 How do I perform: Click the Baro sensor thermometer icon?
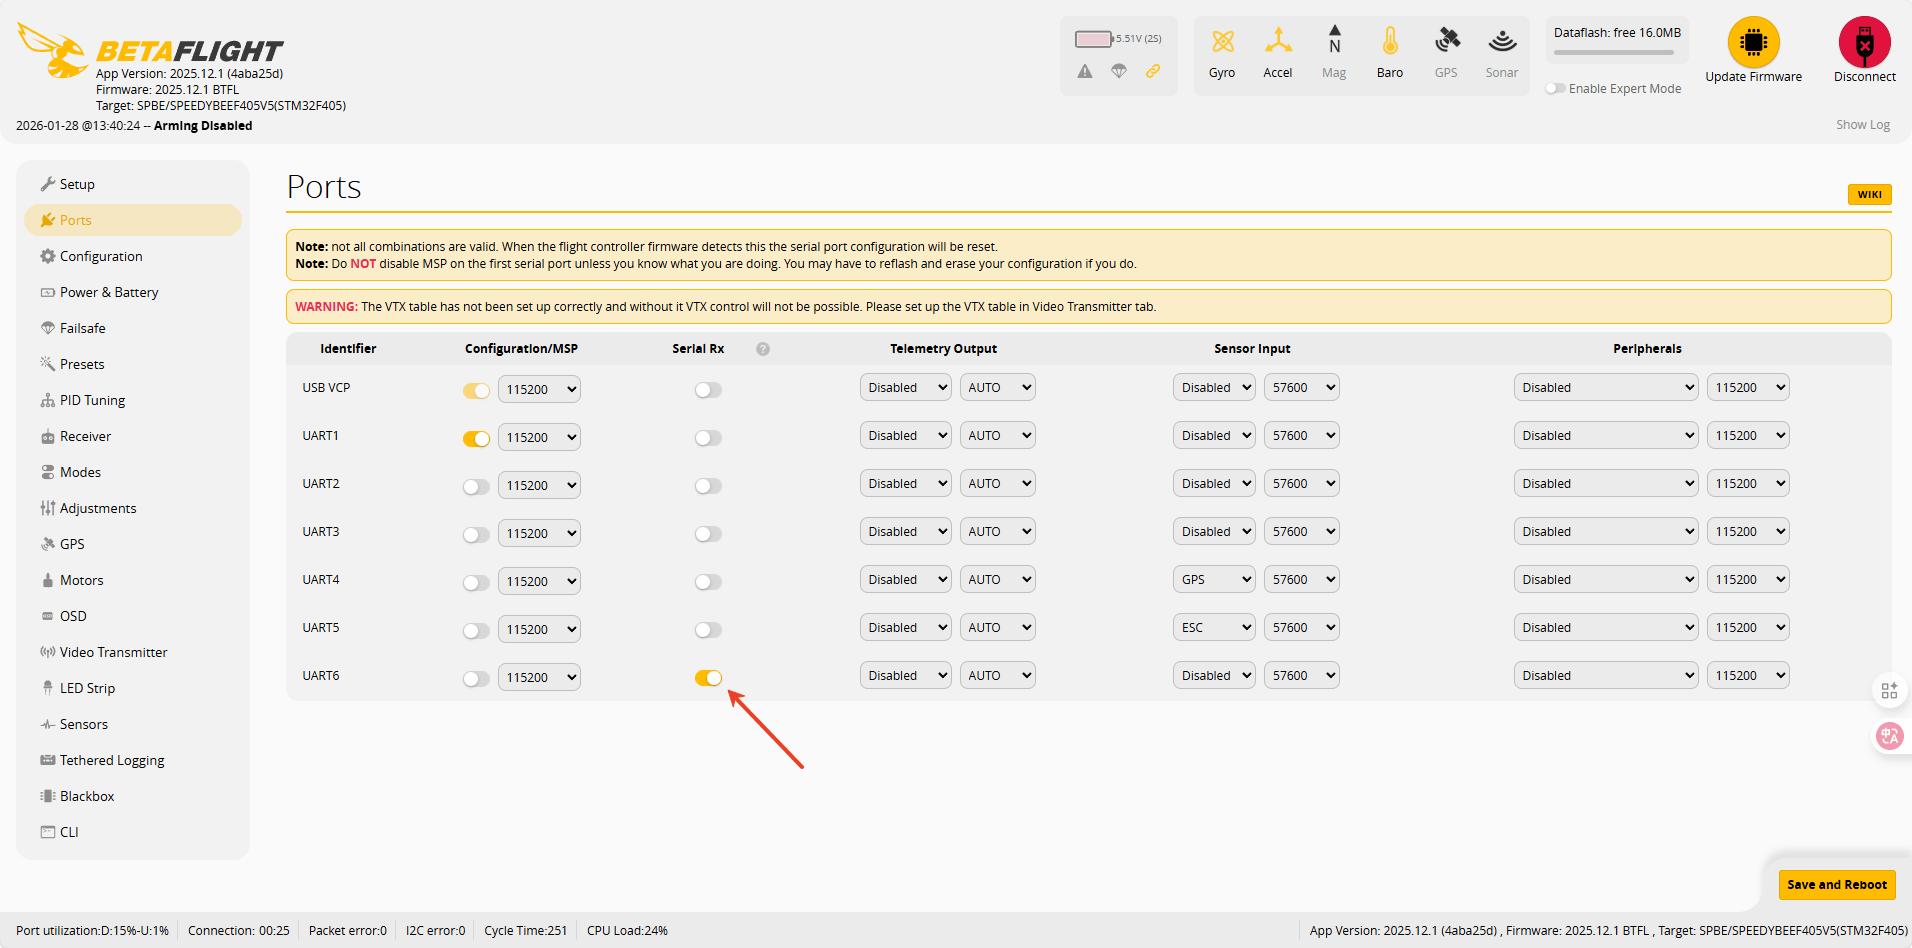pyautogui.click(x=1389, y=42)
